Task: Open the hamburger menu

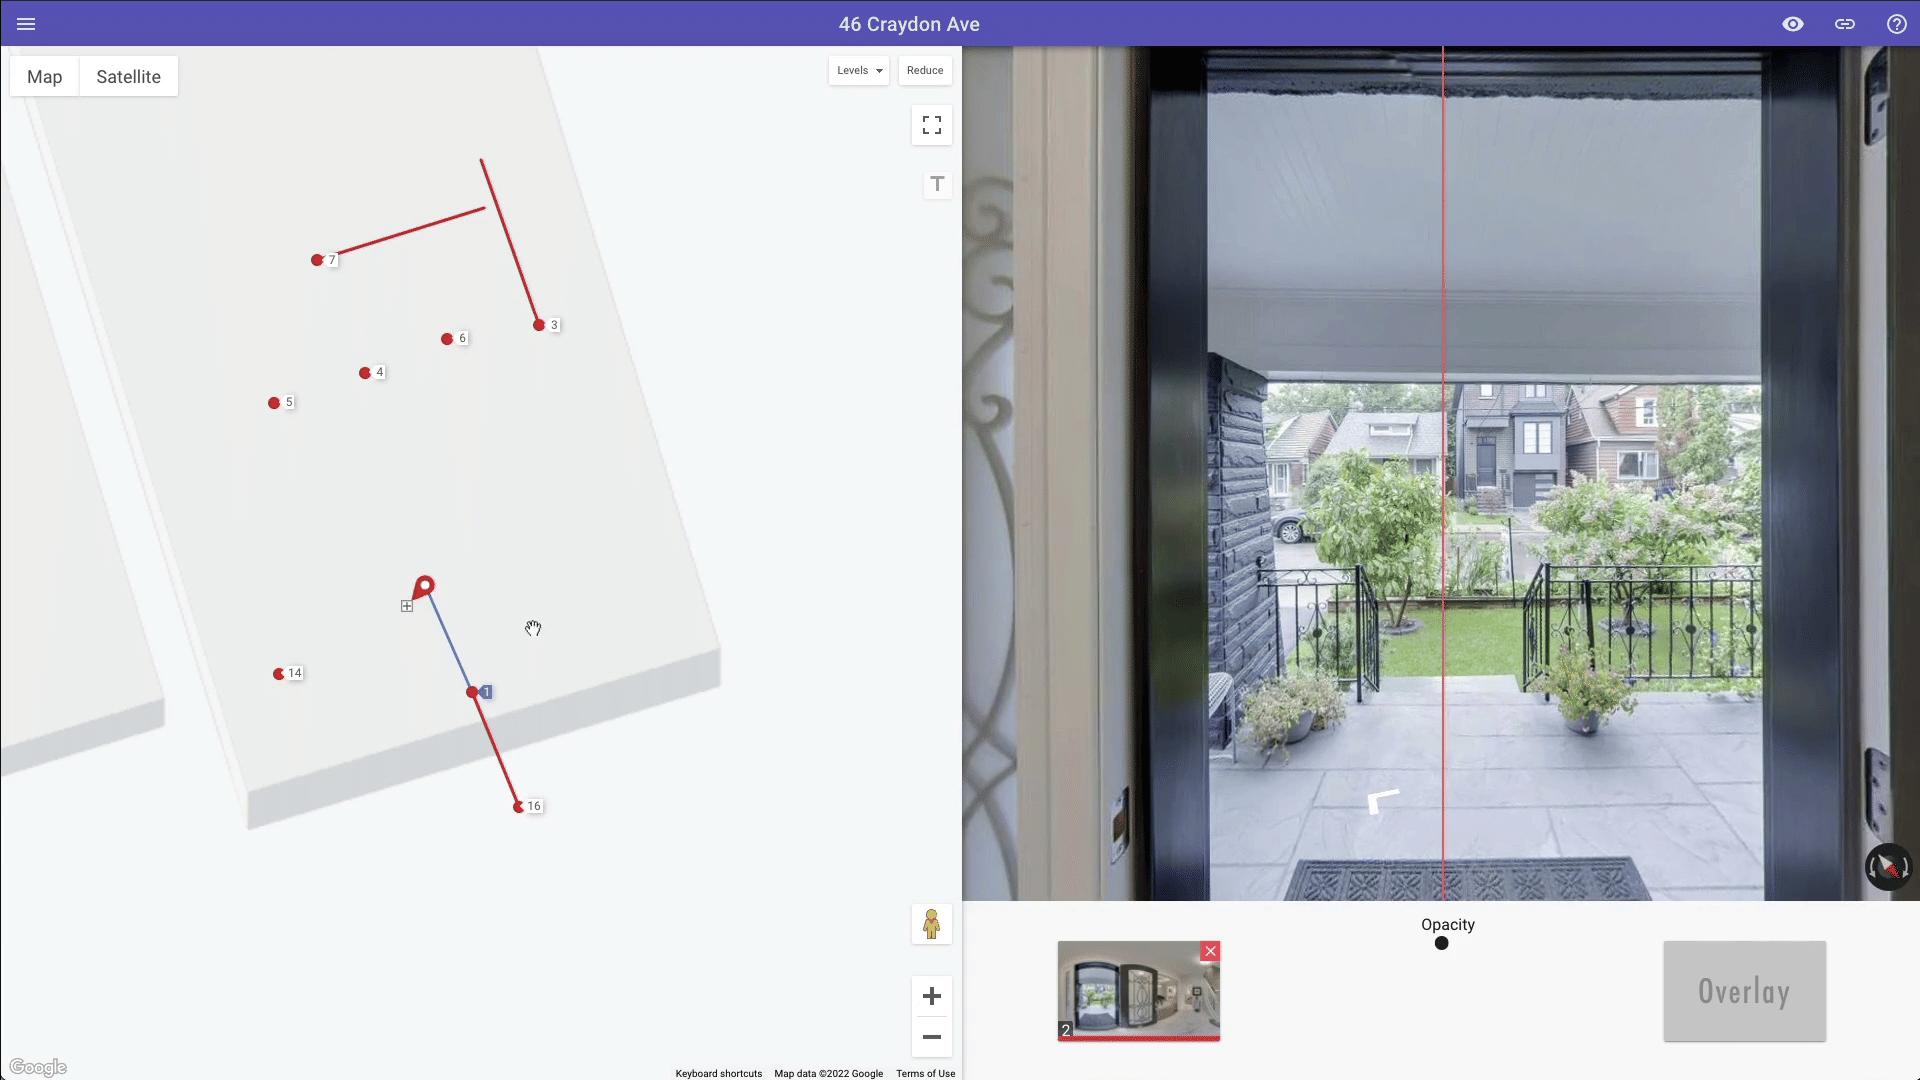Action: (x=26, y=24)
